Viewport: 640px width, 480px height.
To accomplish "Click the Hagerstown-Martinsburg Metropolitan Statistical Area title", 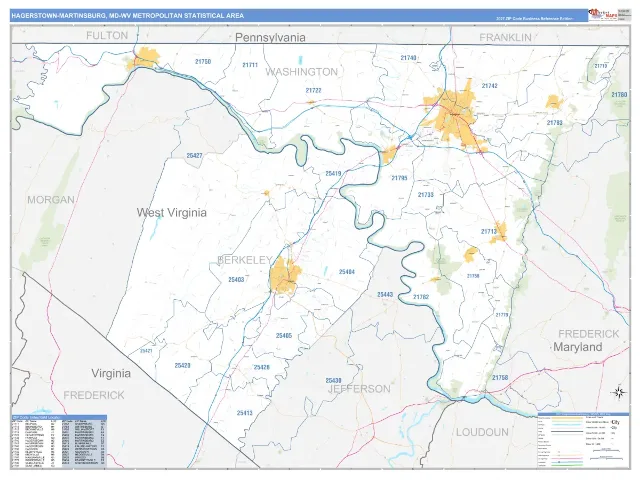I will point(127,16).
